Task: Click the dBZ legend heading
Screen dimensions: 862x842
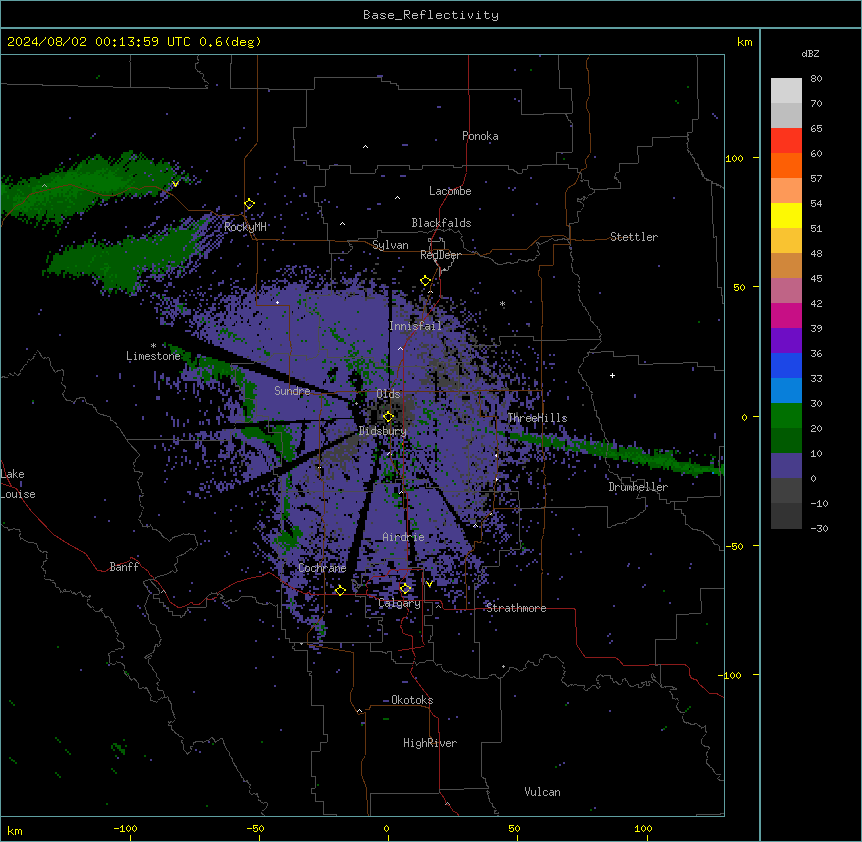Action: coord(810,54)
